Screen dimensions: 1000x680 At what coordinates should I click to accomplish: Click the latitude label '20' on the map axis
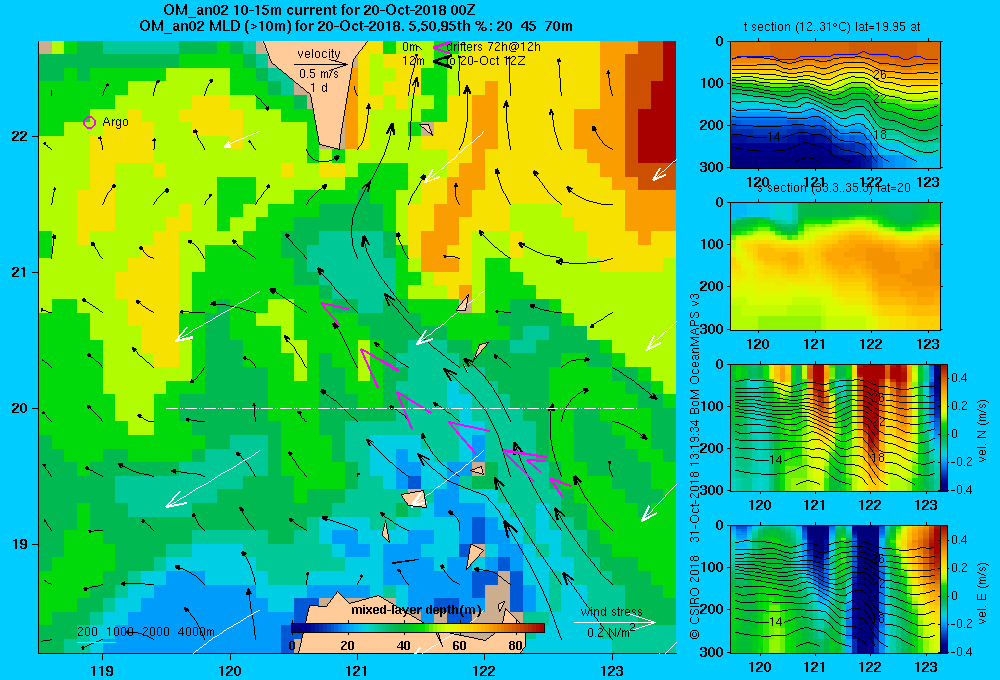click(19, 408)
